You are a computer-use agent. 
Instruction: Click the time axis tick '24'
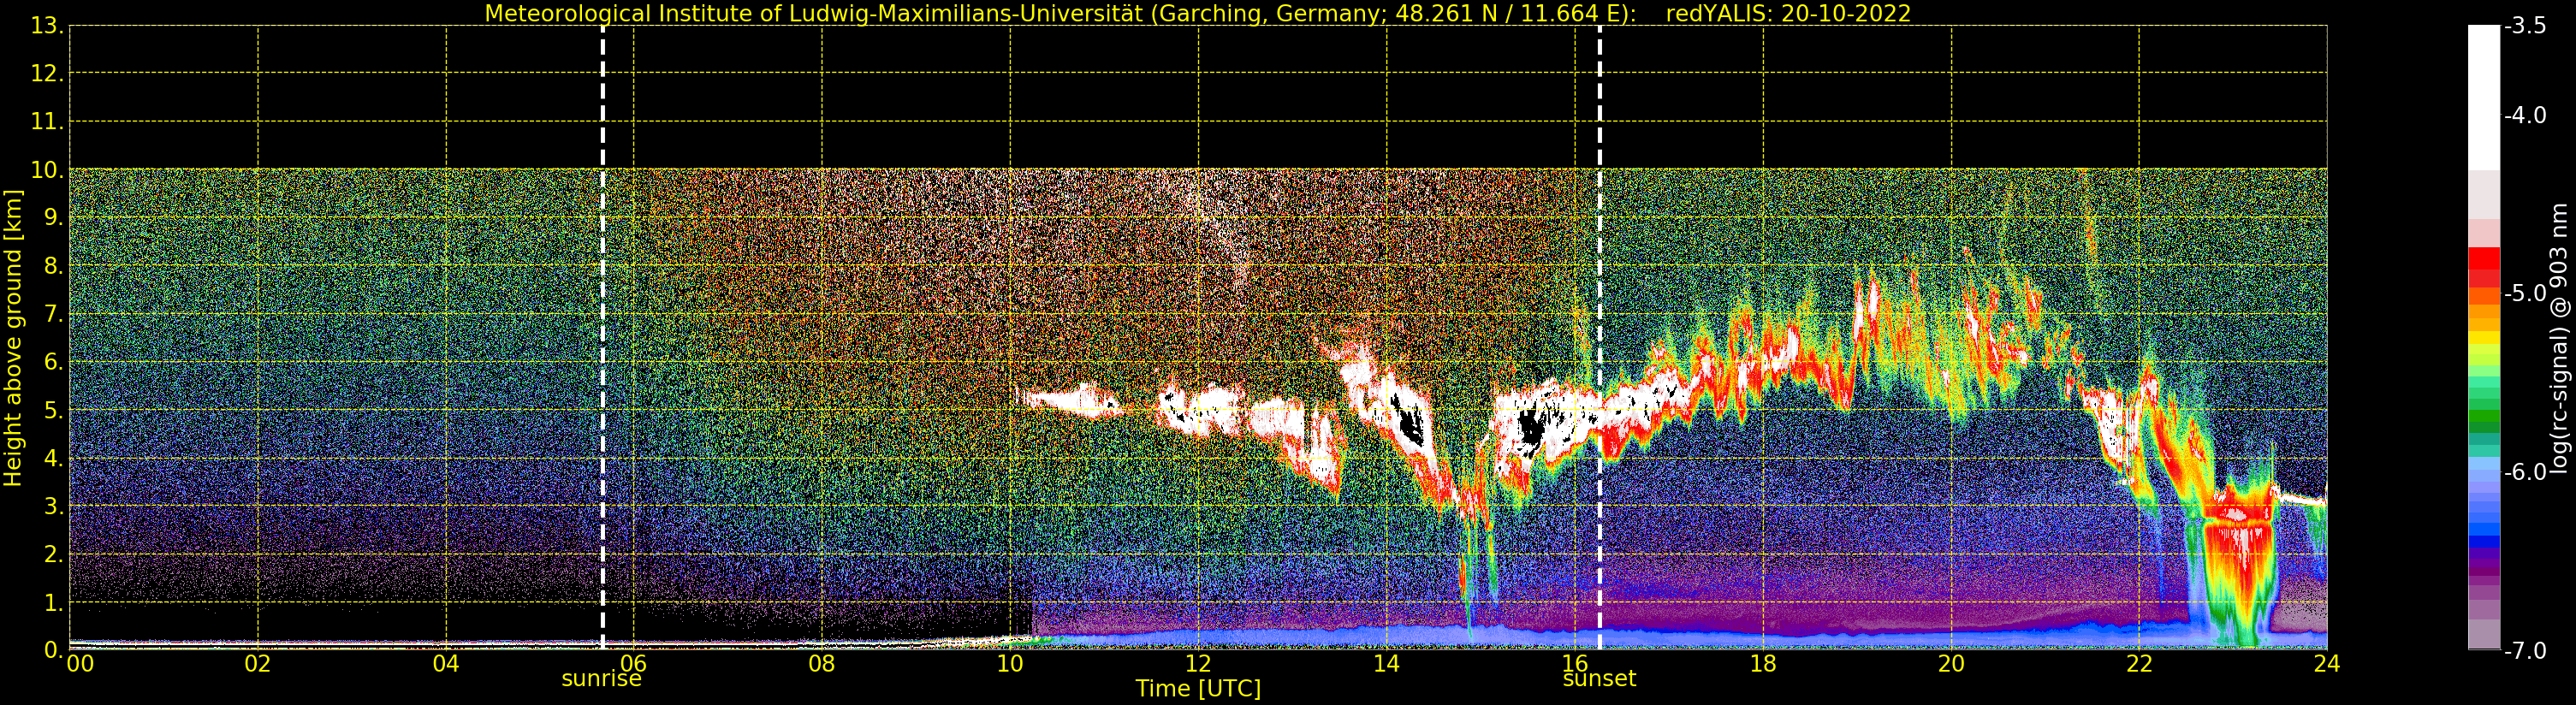click(x=2327, y=664)
